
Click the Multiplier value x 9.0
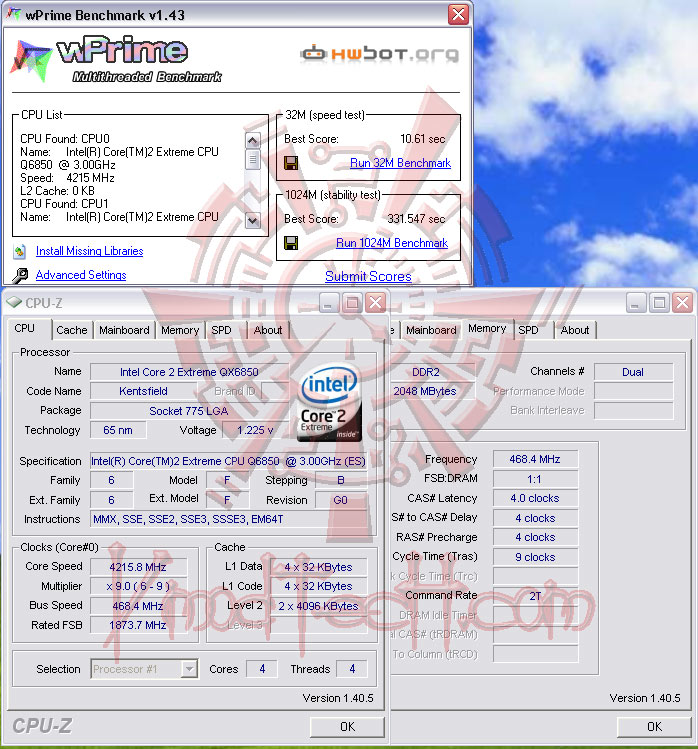coord(138,586)
